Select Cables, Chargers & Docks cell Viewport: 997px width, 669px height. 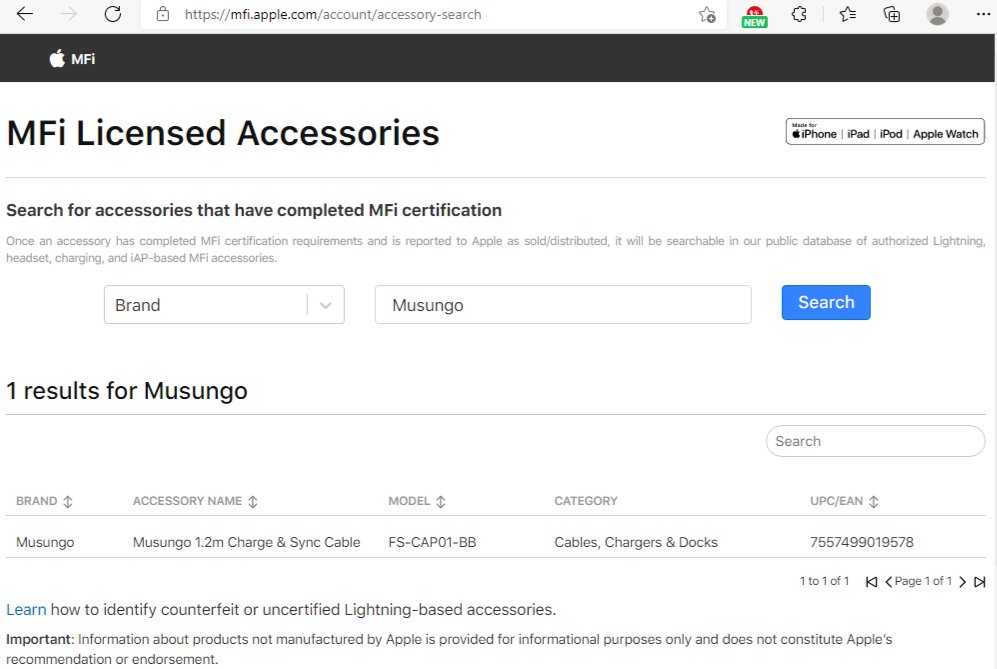tap(636, 542)
